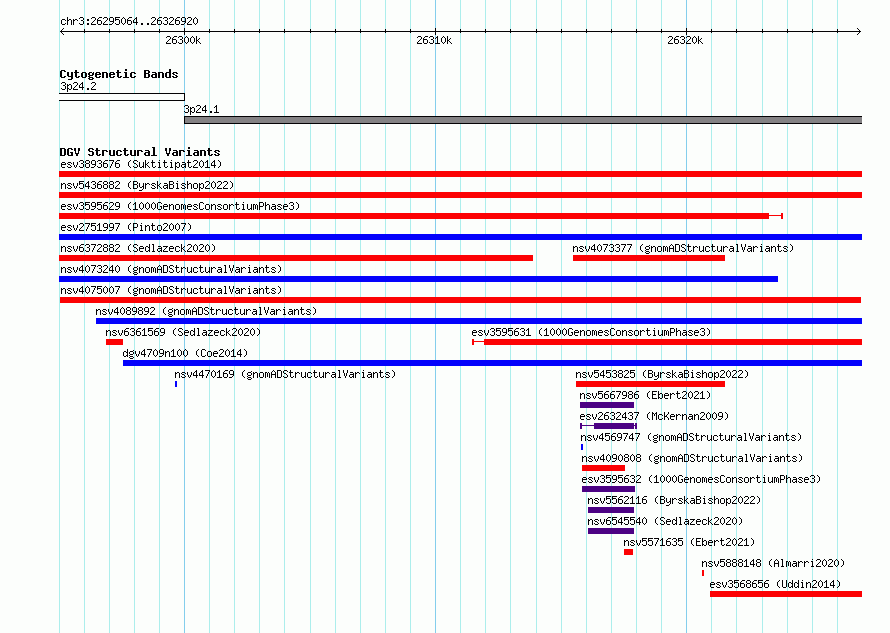Select the DGV Structural Variants track title
890x633 pixels.
(140, 152)
